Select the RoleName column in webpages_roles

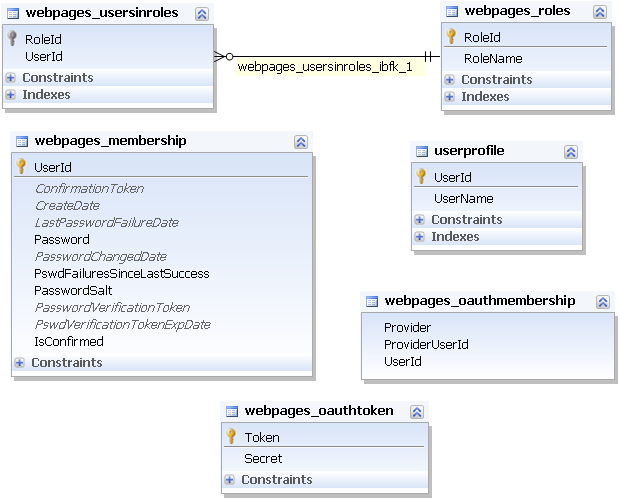point(493,59)
